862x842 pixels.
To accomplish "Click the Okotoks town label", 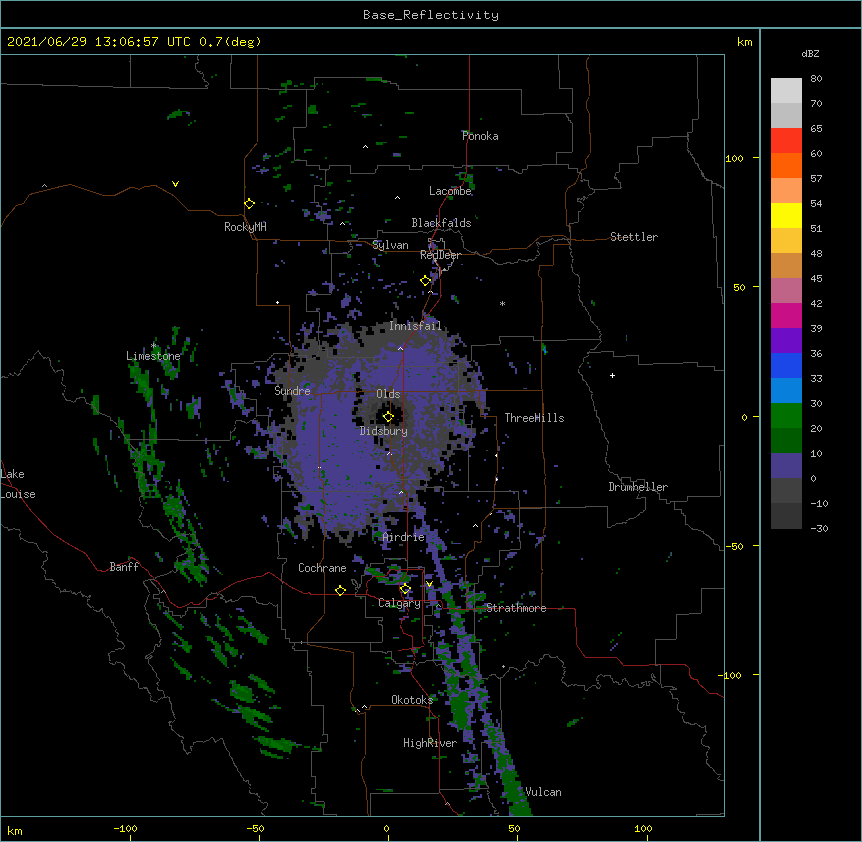I will (x=412, y=700).
